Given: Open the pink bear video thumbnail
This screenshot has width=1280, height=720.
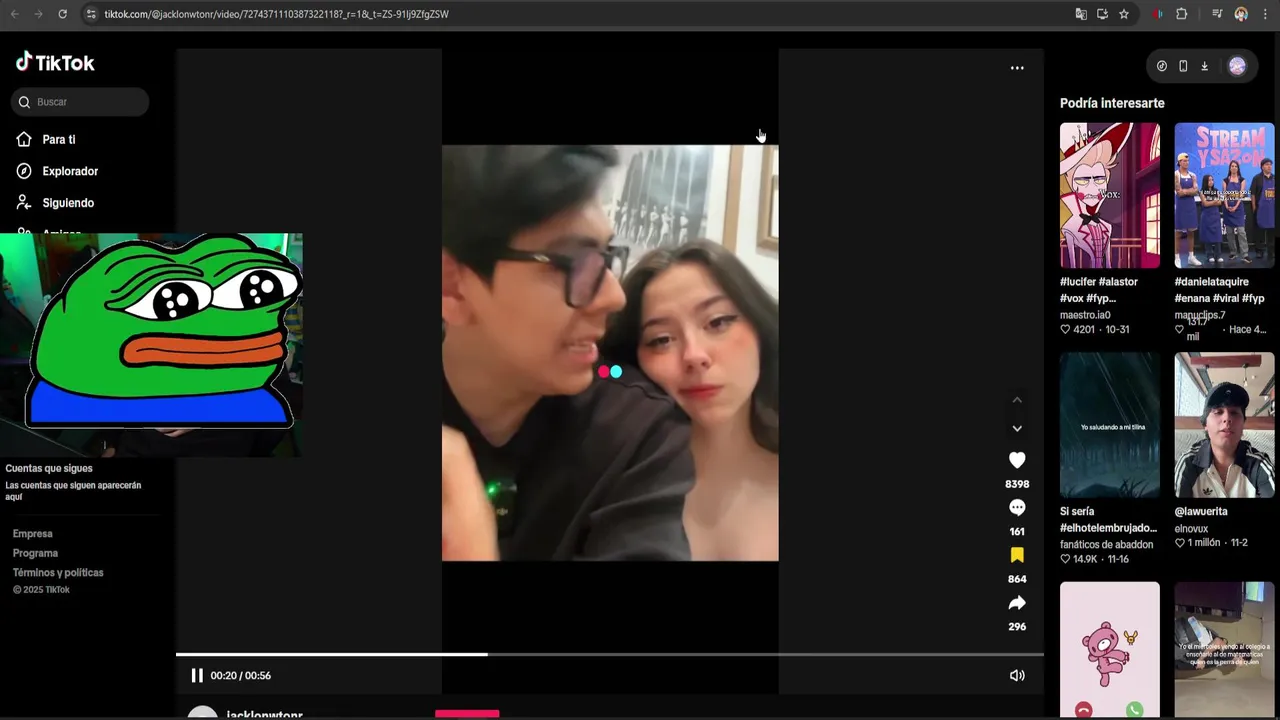Looking at the screenshot, I should click(x=1110, y=650).
